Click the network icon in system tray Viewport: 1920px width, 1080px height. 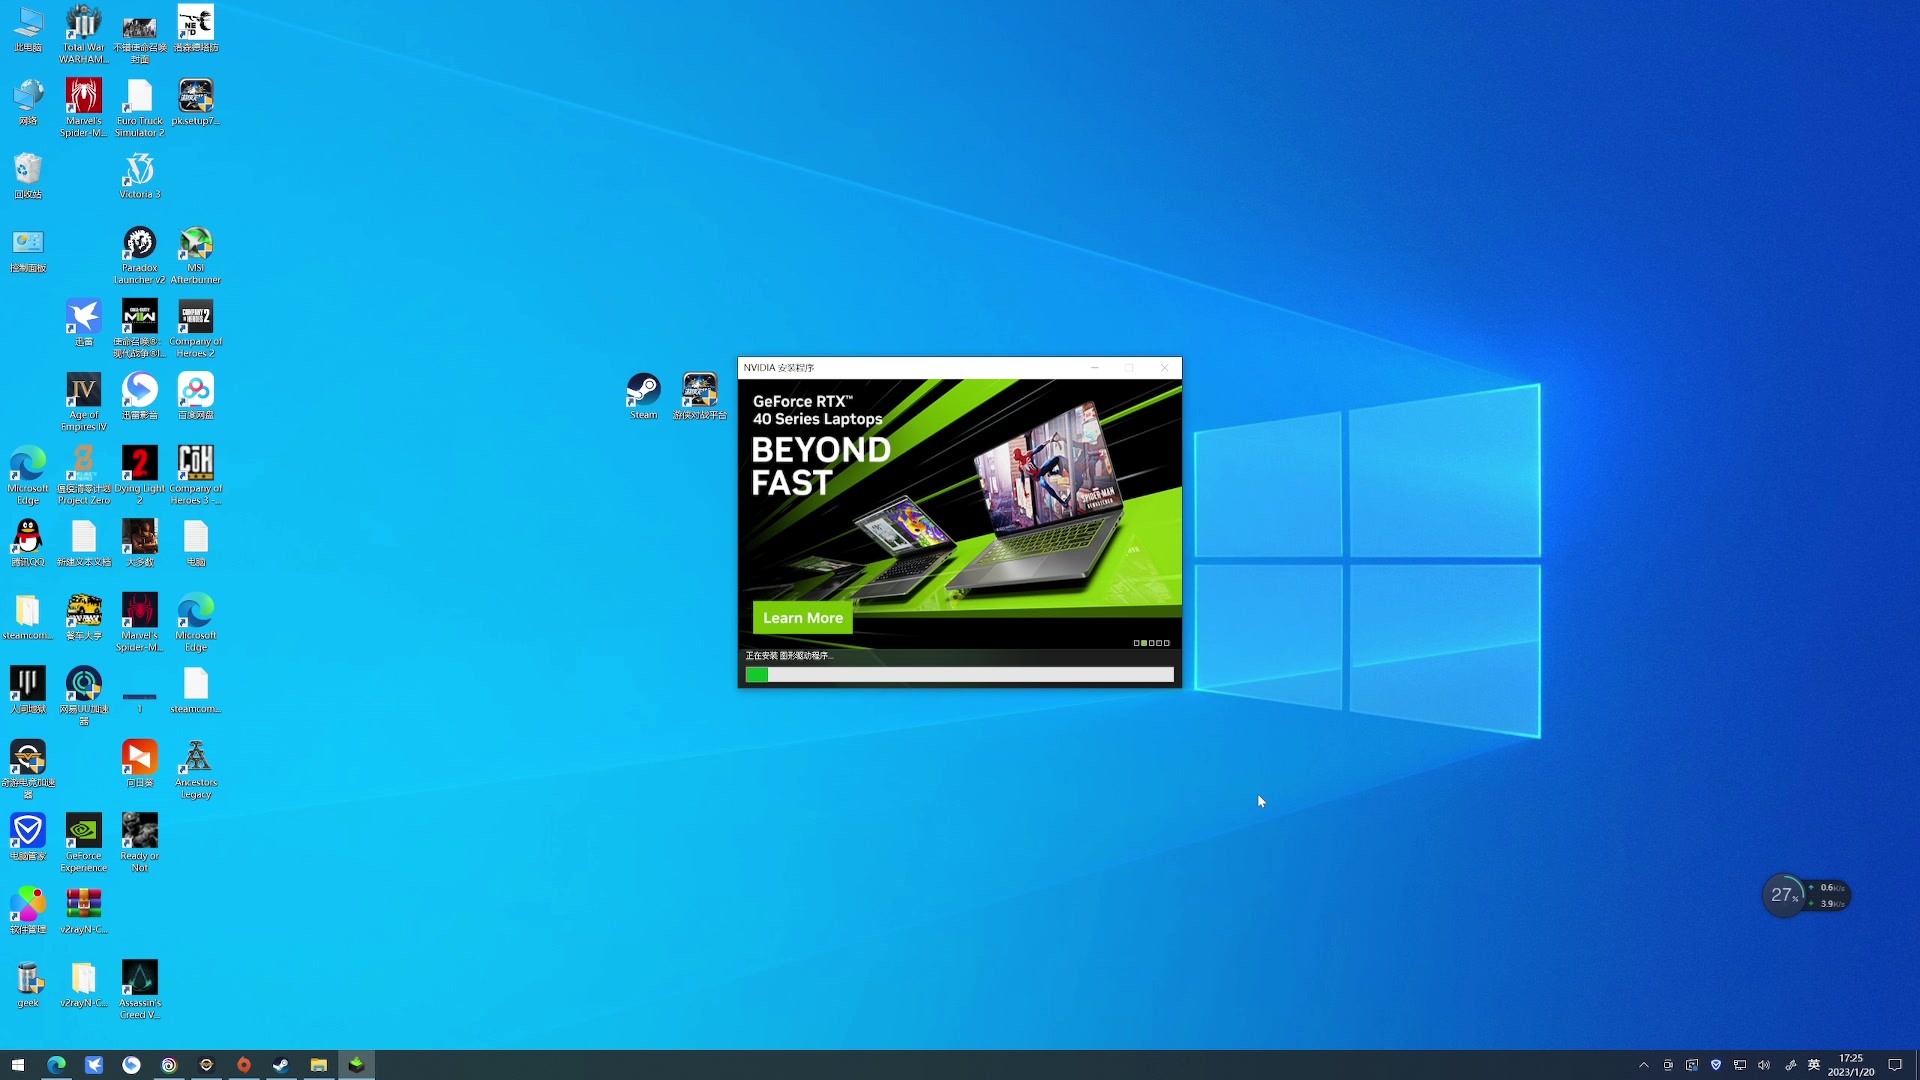pos(1740,1065)
